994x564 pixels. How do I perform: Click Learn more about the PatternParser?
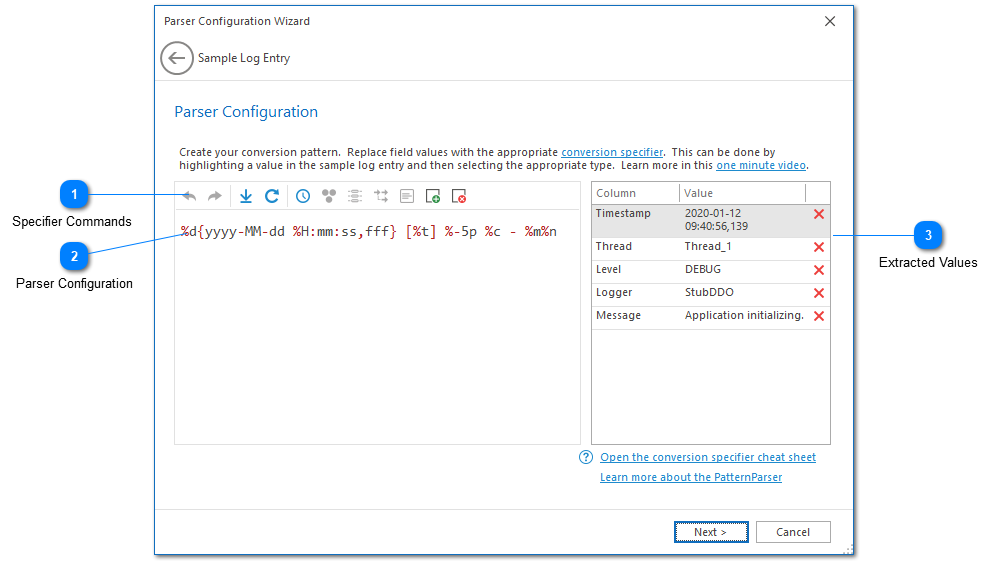[x=691, y=477]
